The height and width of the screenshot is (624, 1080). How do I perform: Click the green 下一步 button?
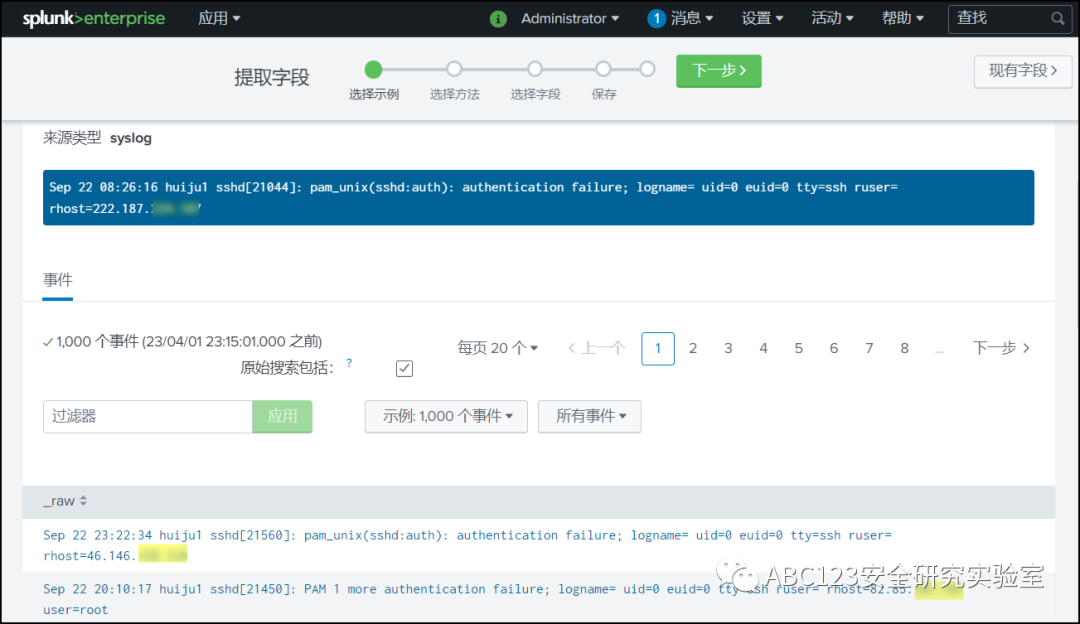718,71
